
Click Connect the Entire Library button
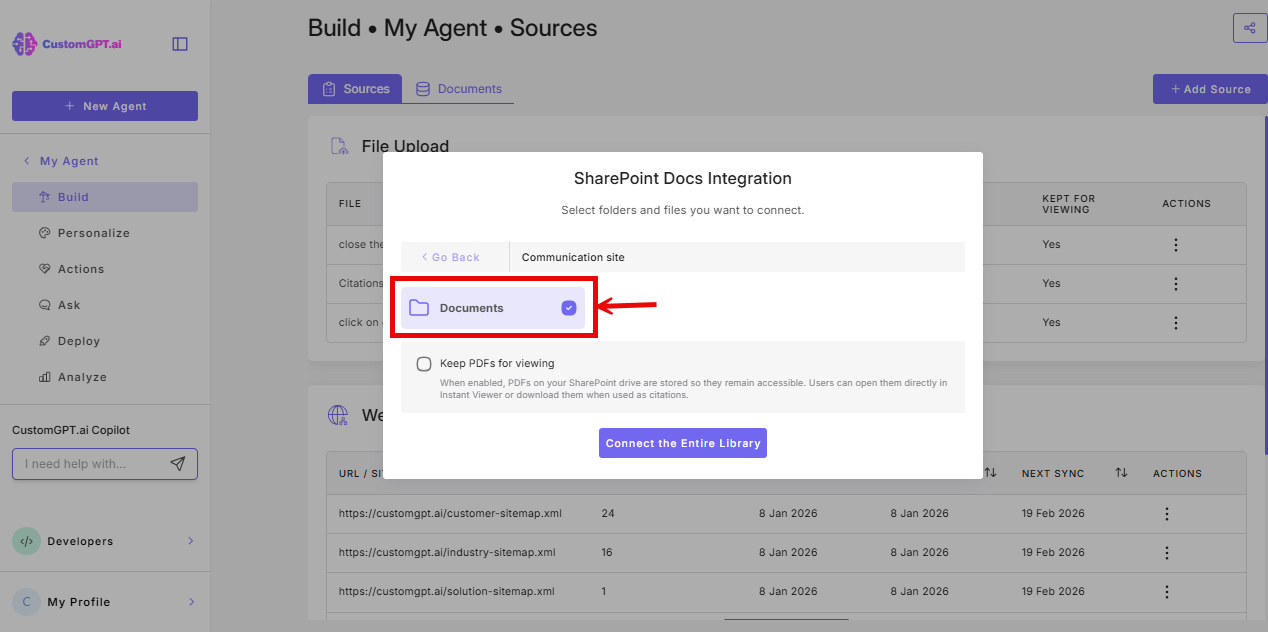683,443
